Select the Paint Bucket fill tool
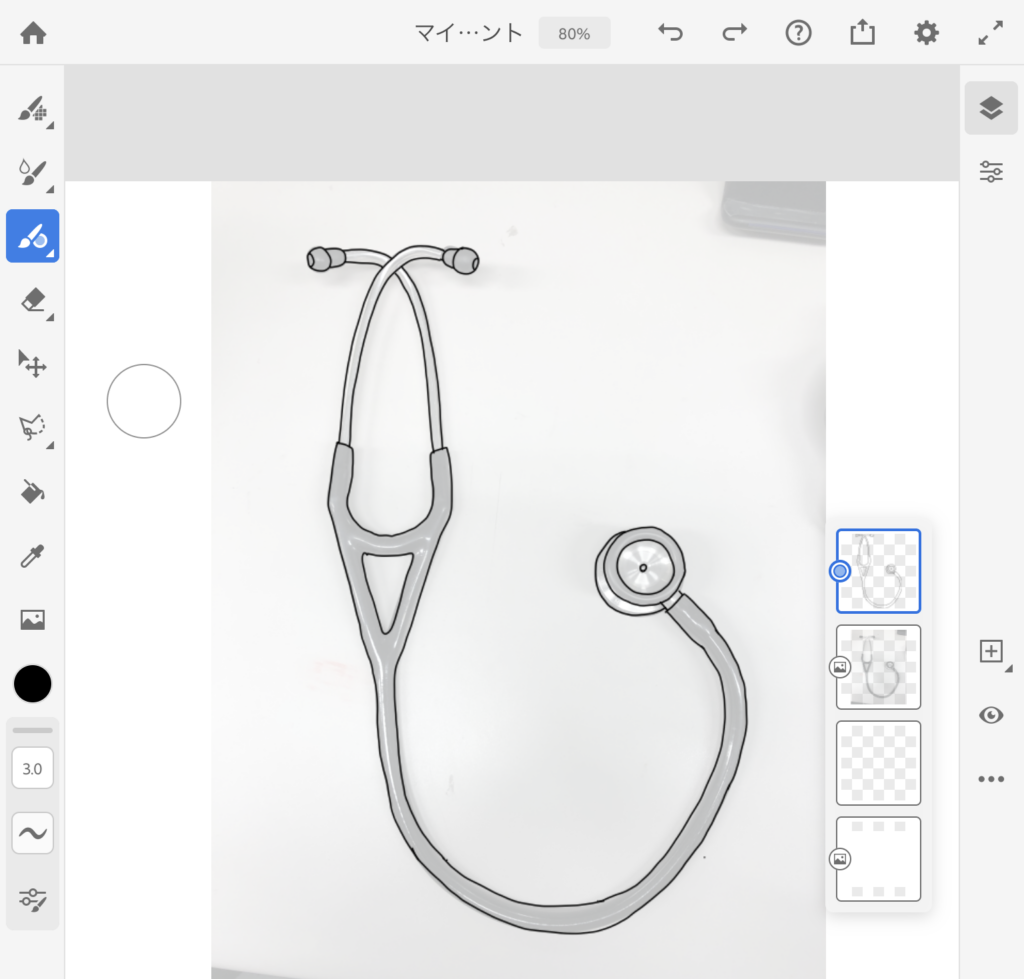This screenshot has width=1024, height=979. tap(33, 491)
